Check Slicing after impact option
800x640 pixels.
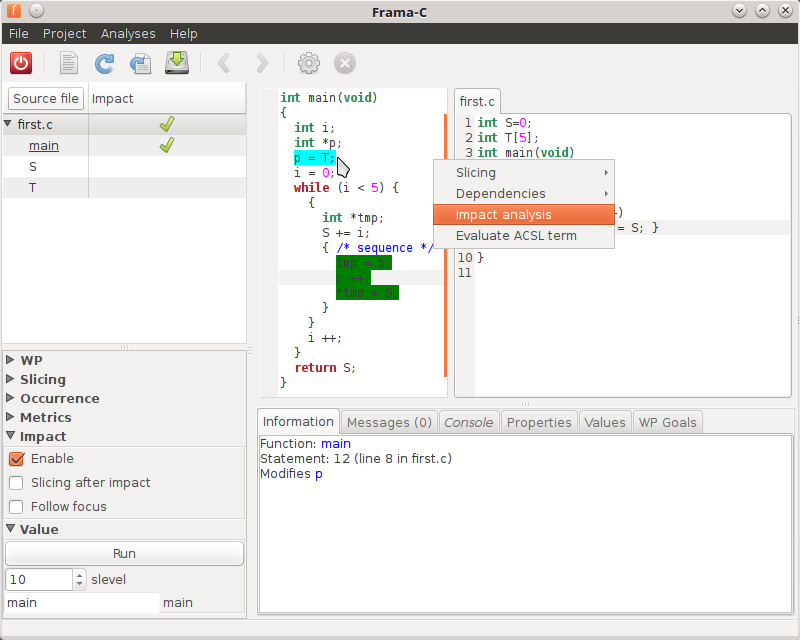16,483
